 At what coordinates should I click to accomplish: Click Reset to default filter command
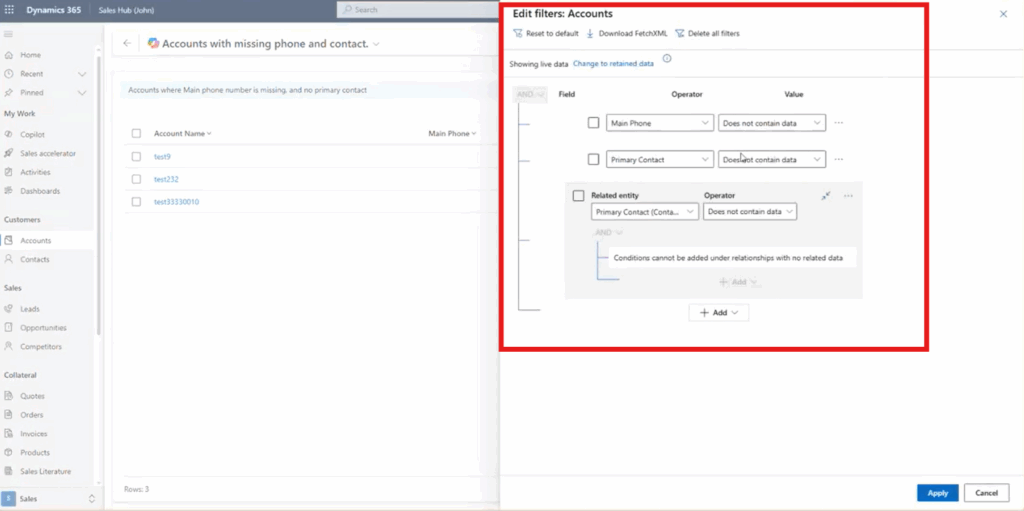click(546, 33)
